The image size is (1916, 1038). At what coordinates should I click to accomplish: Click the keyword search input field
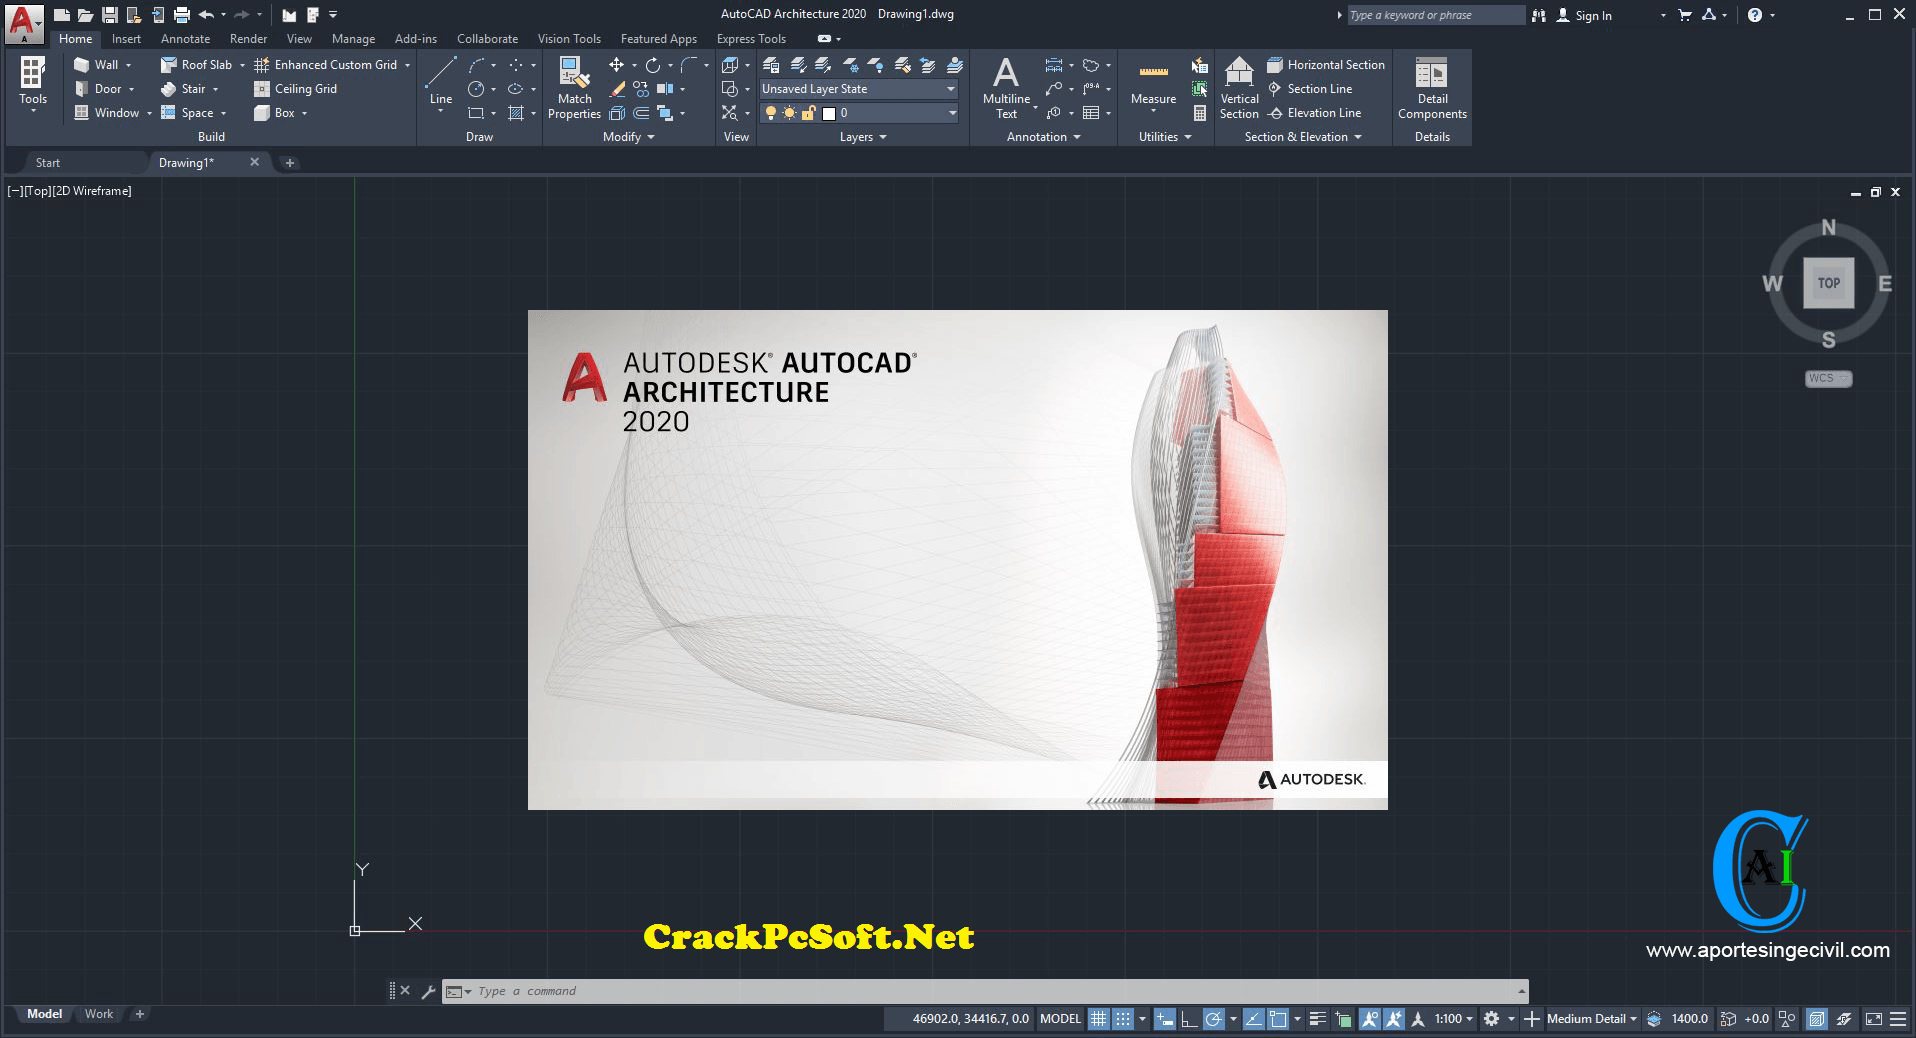1436,15
